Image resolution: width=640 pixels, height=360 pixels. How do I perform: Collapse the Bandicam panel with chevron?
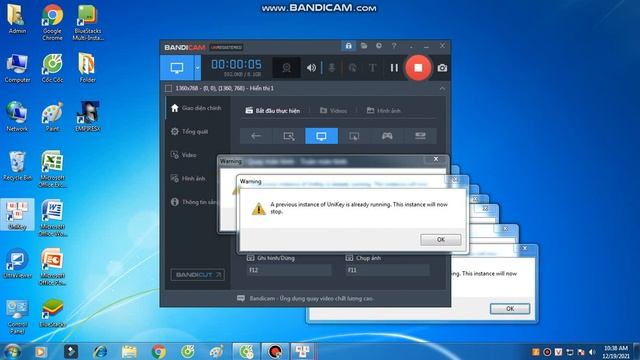[x=442, y=88]
